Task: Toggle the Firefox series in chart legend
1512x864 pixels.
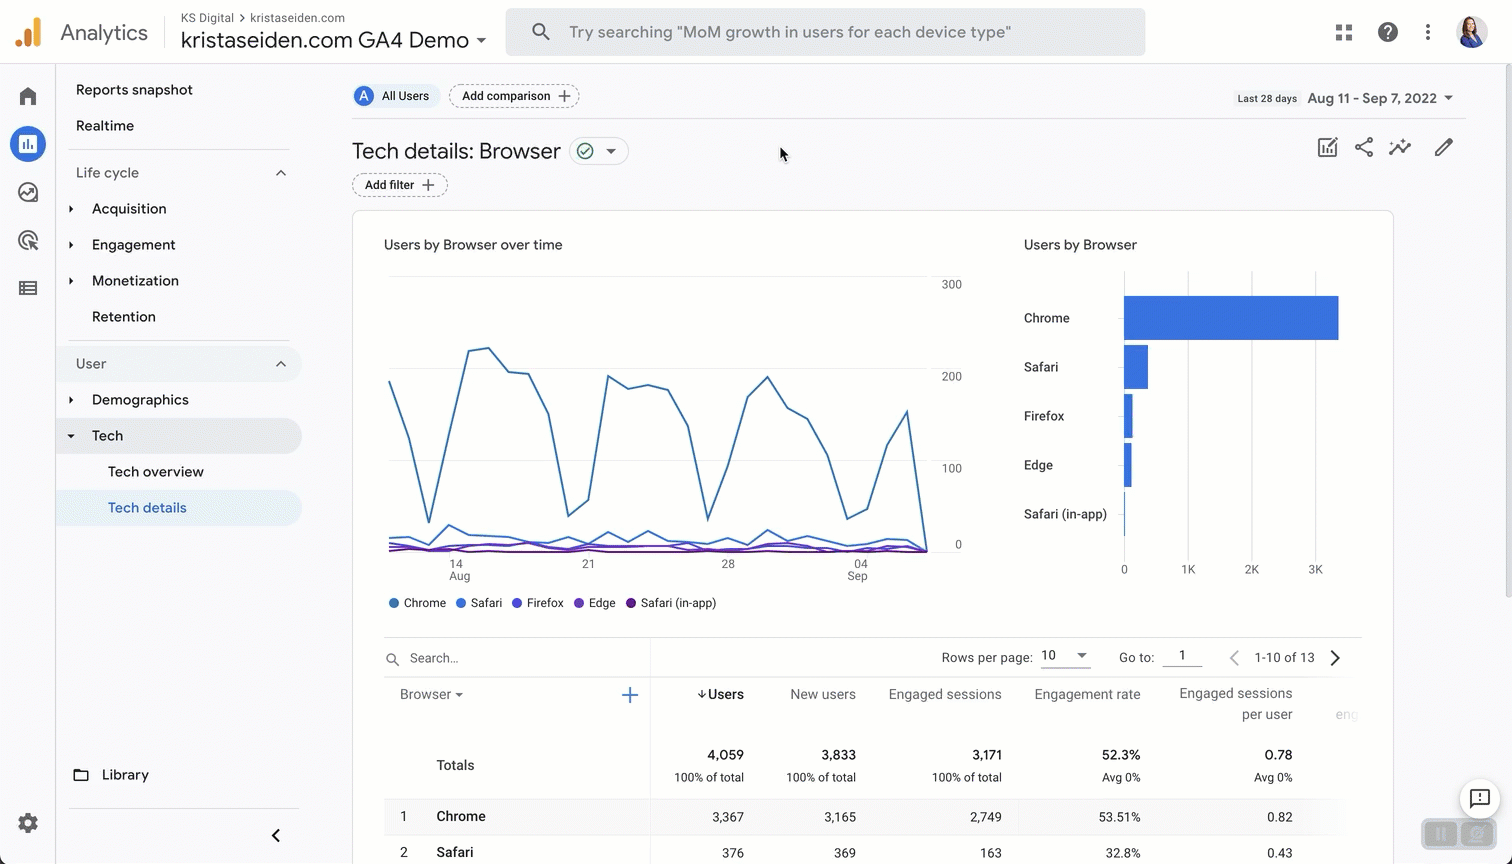Action: pyautogui.click(x=538, y=603)
